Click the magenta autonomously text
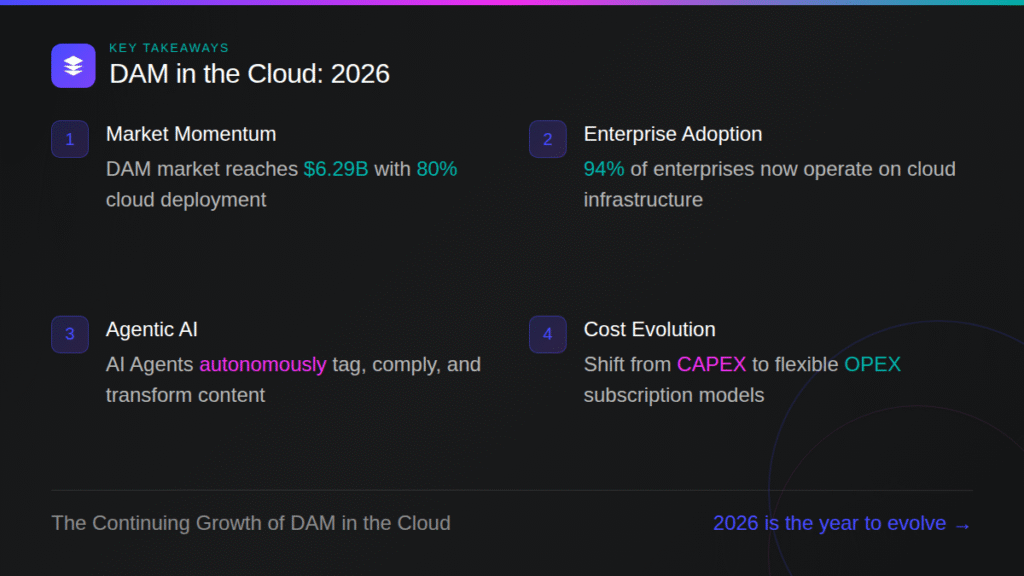The width and height of the screenshot is (1024, 576). pyautogui.click(x=263, y=364)
